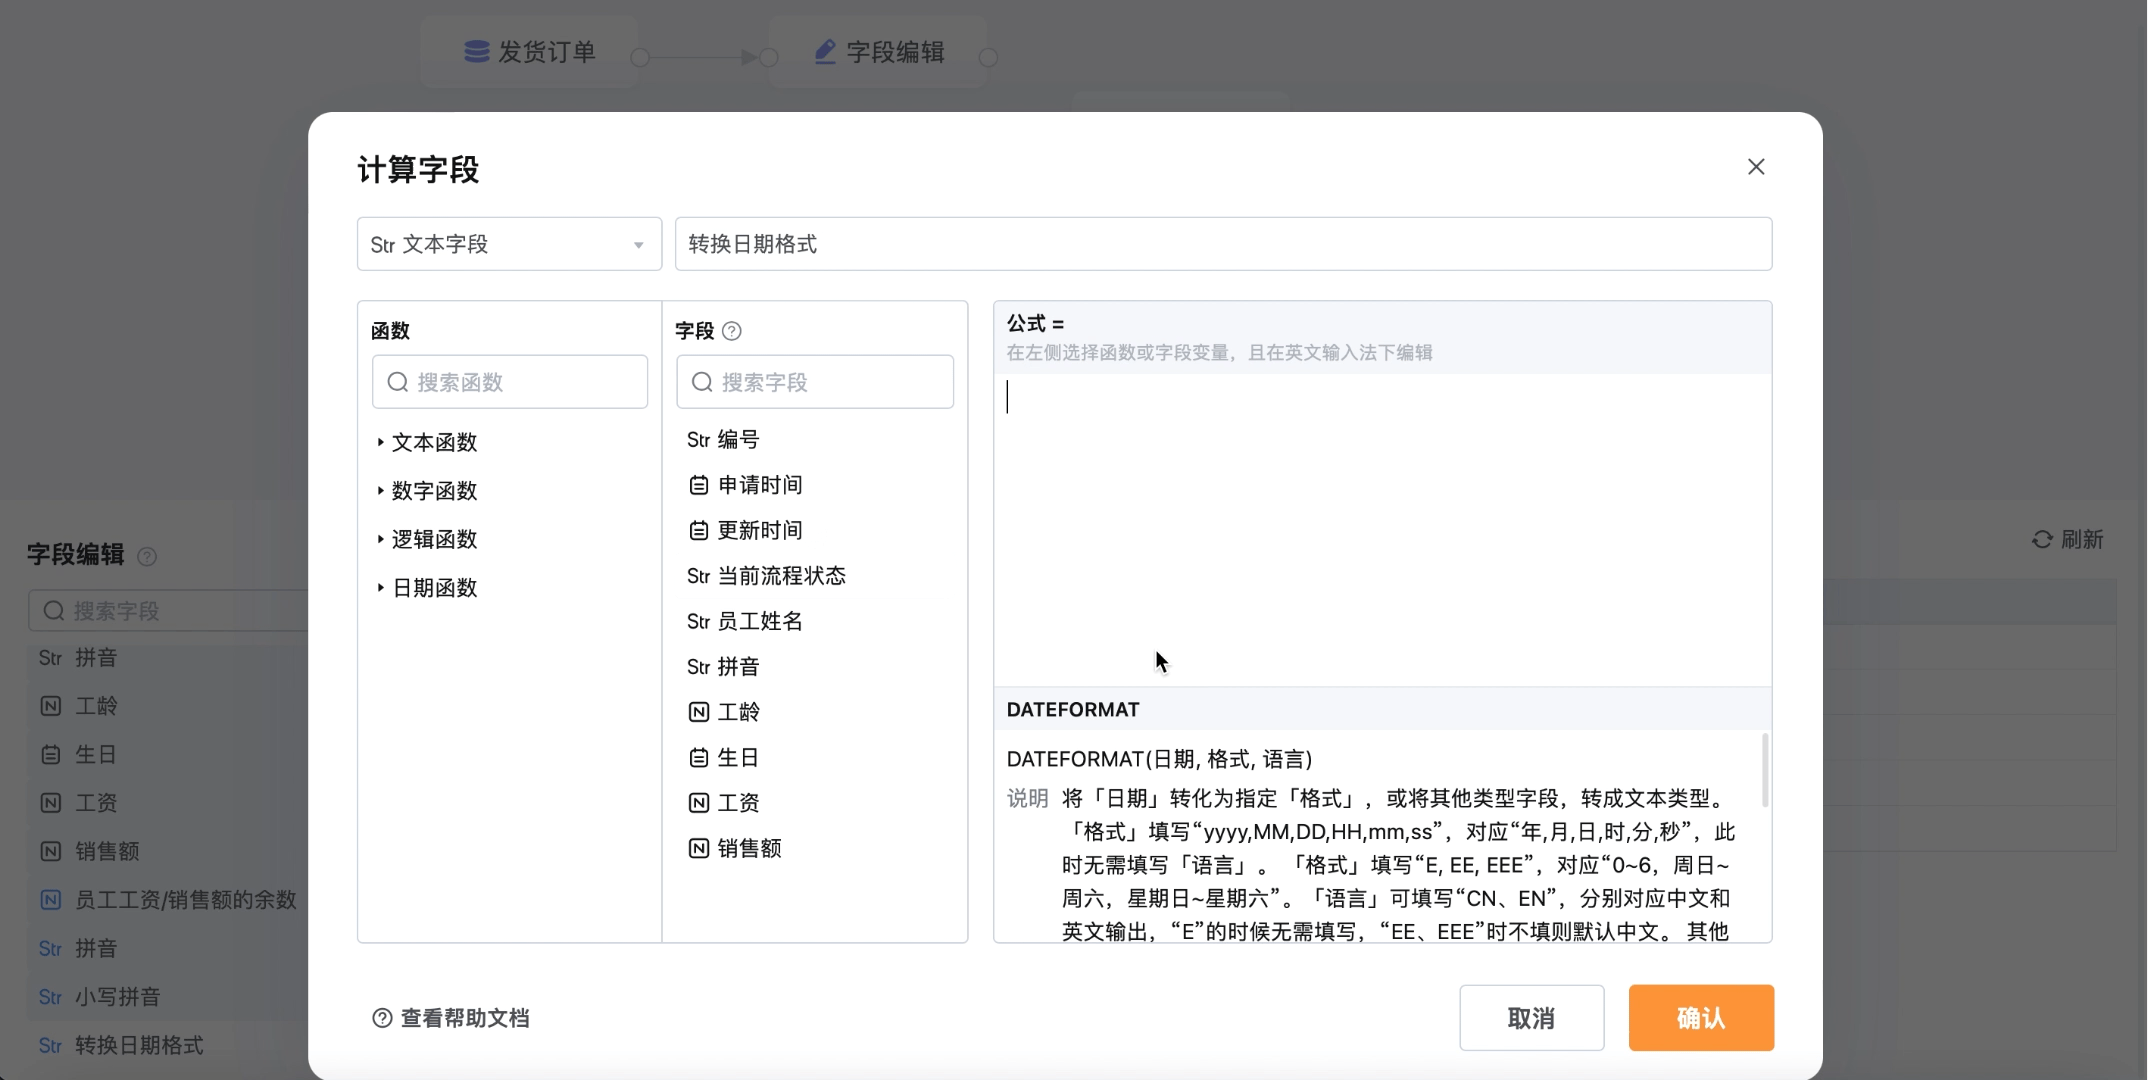
Task: Click the date icon of 生日 in dialog
Action: point(699,758)
